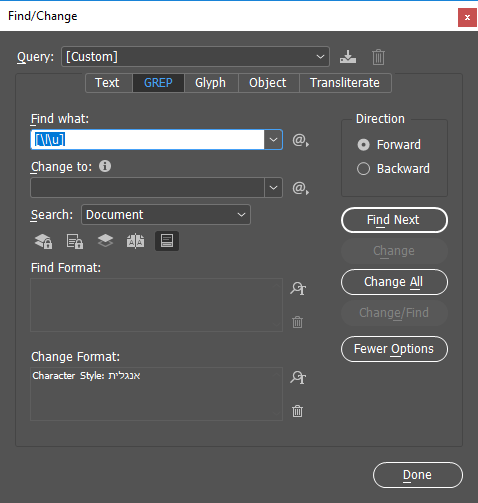Screen dimensions: 478x503
Task: Toggle Include Locked Layers search option
Action: pos(43,241)
